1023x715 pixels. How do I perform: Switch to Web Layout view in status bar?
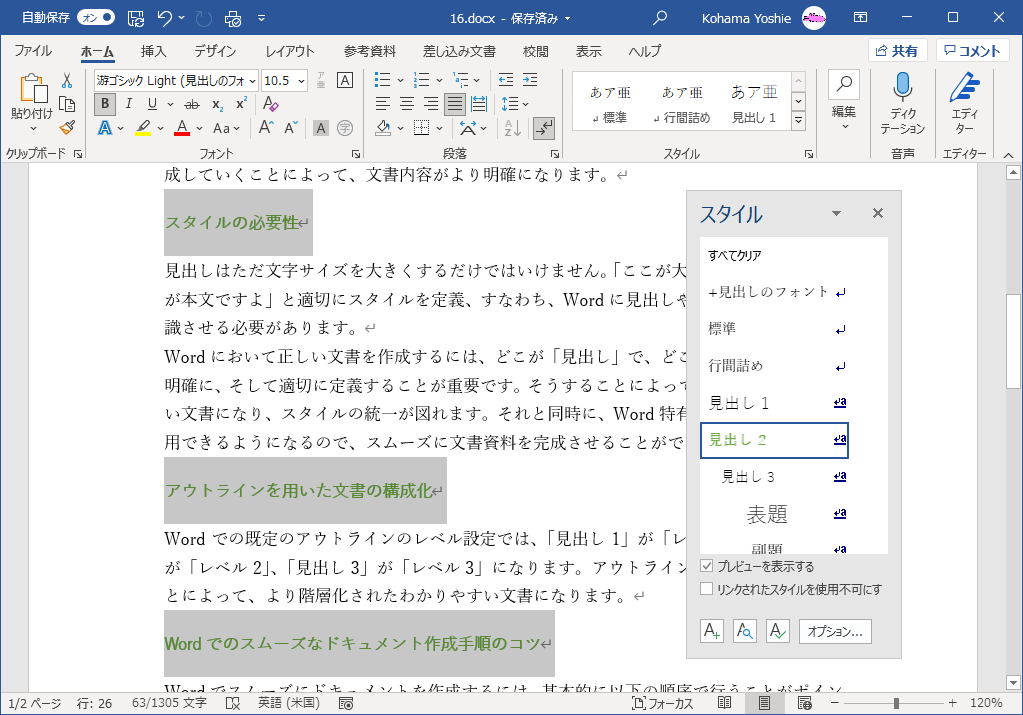804,703
